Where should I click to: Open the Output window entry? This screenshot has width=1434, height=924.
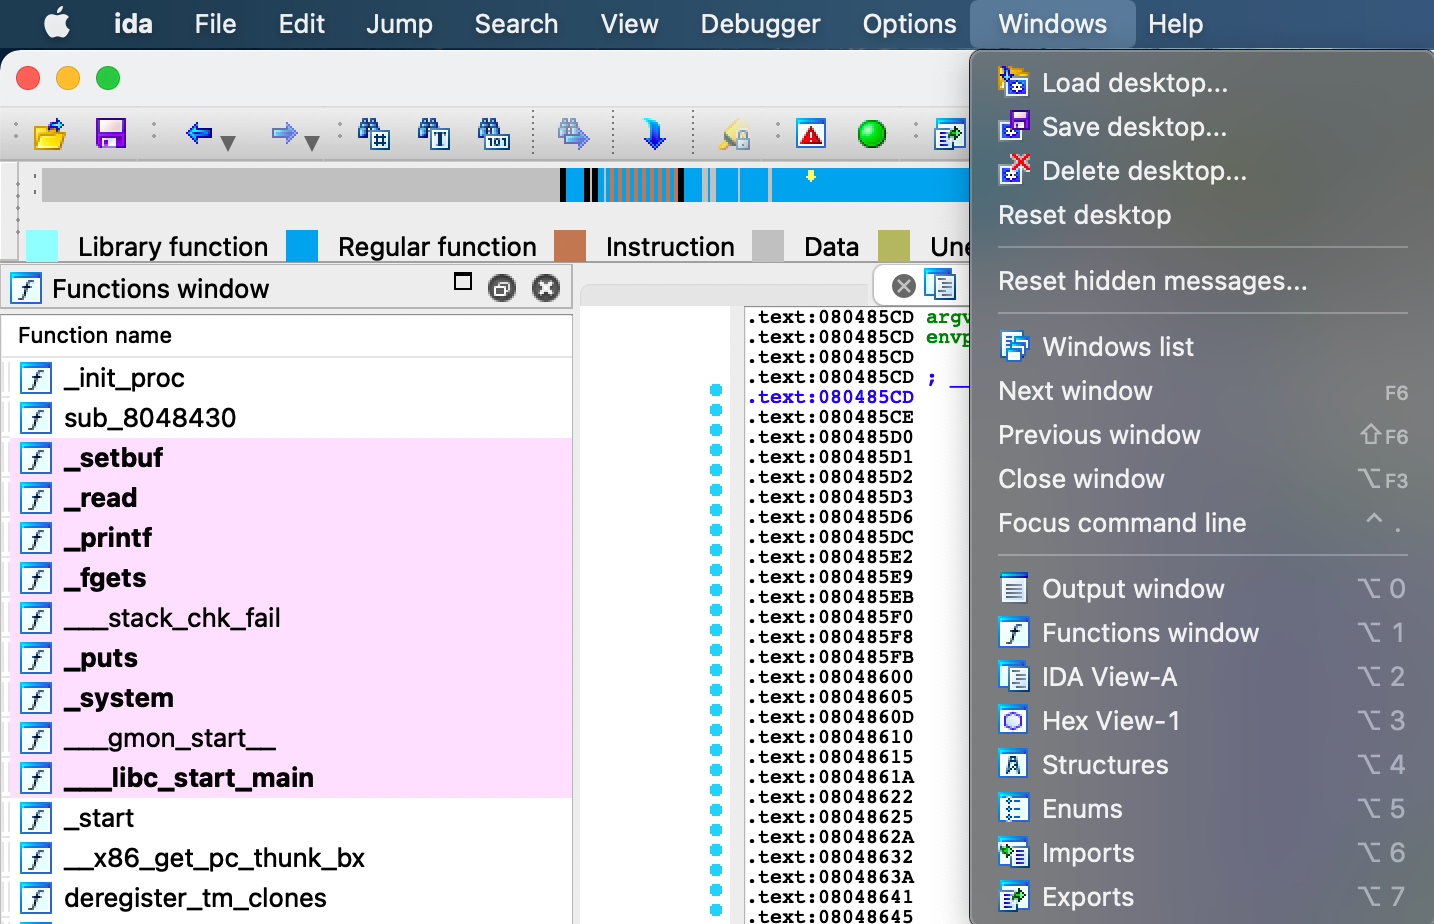[1203, 589]
